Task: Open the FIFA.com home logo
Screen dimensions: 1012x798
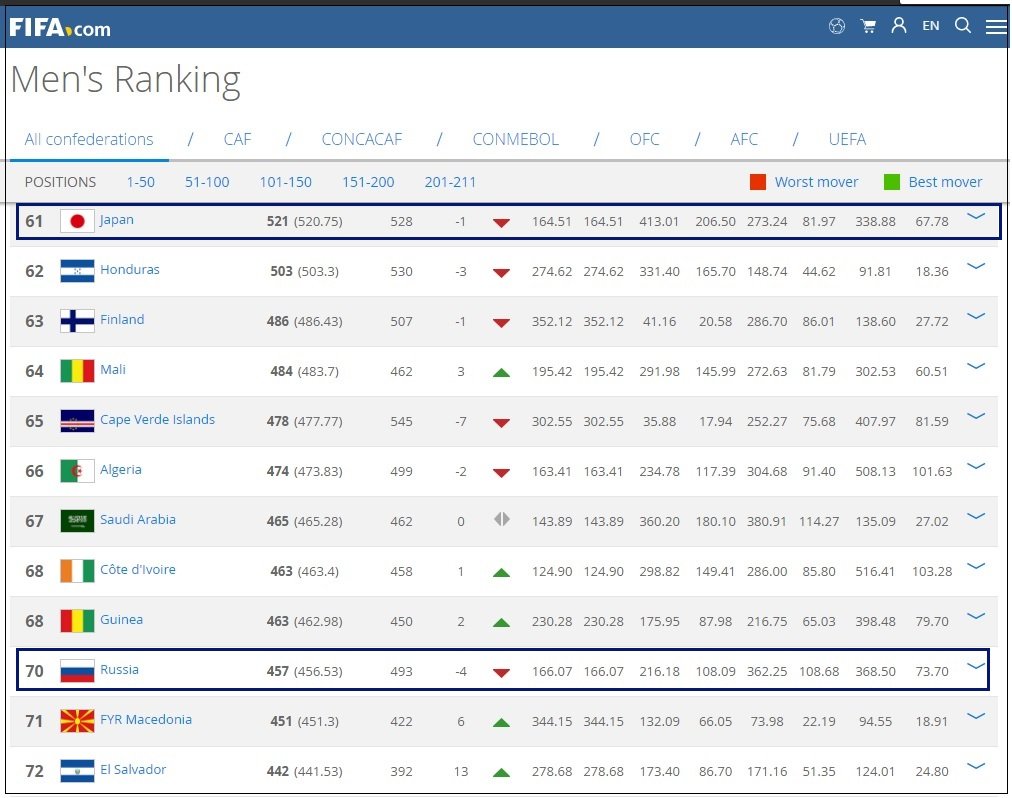Action: point(60,28)
